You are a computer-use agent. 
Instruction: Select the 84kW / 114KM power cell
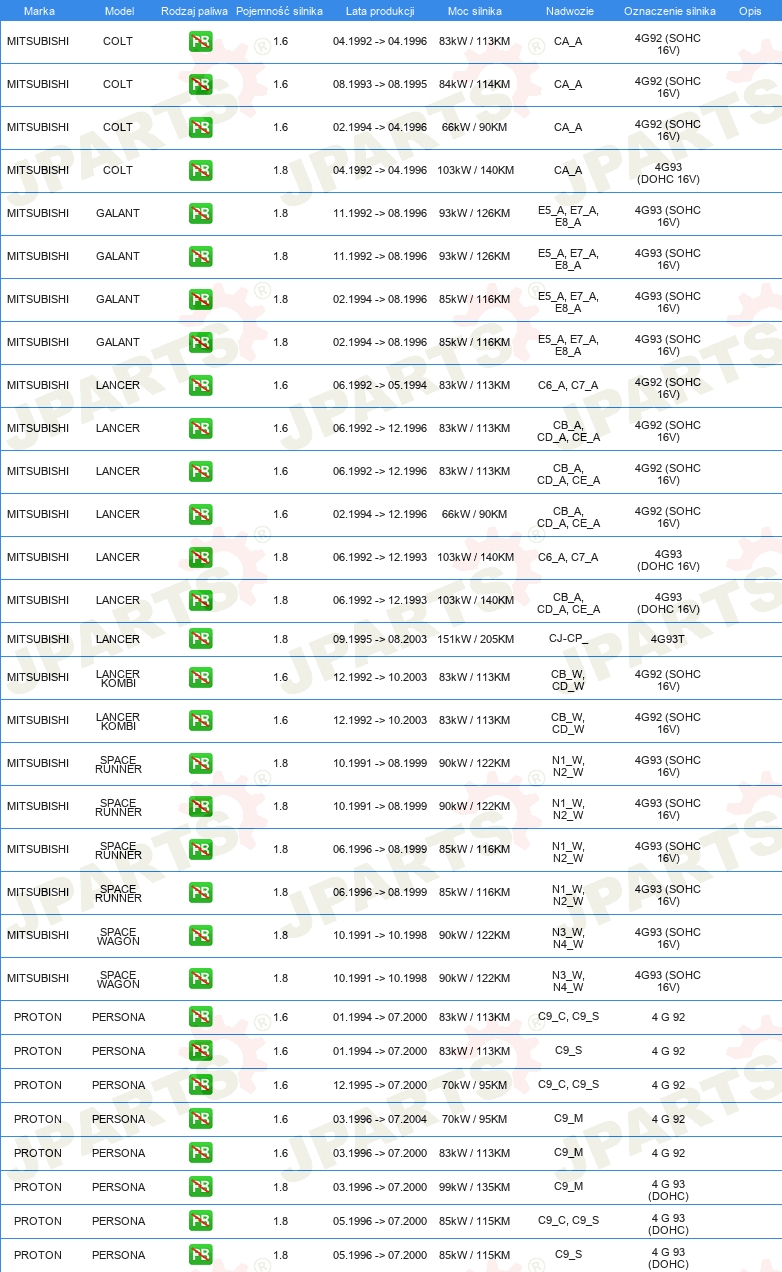474,85
